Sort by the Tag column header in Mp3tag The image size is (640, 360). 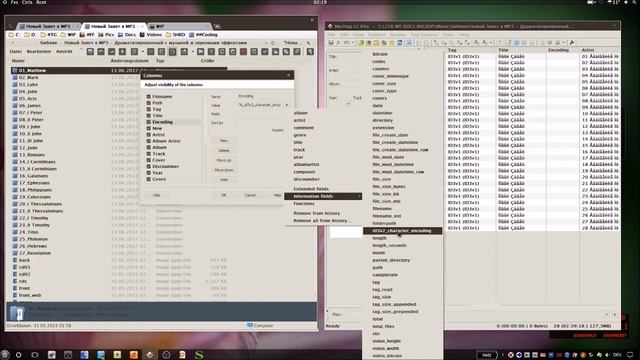point(452,50)
